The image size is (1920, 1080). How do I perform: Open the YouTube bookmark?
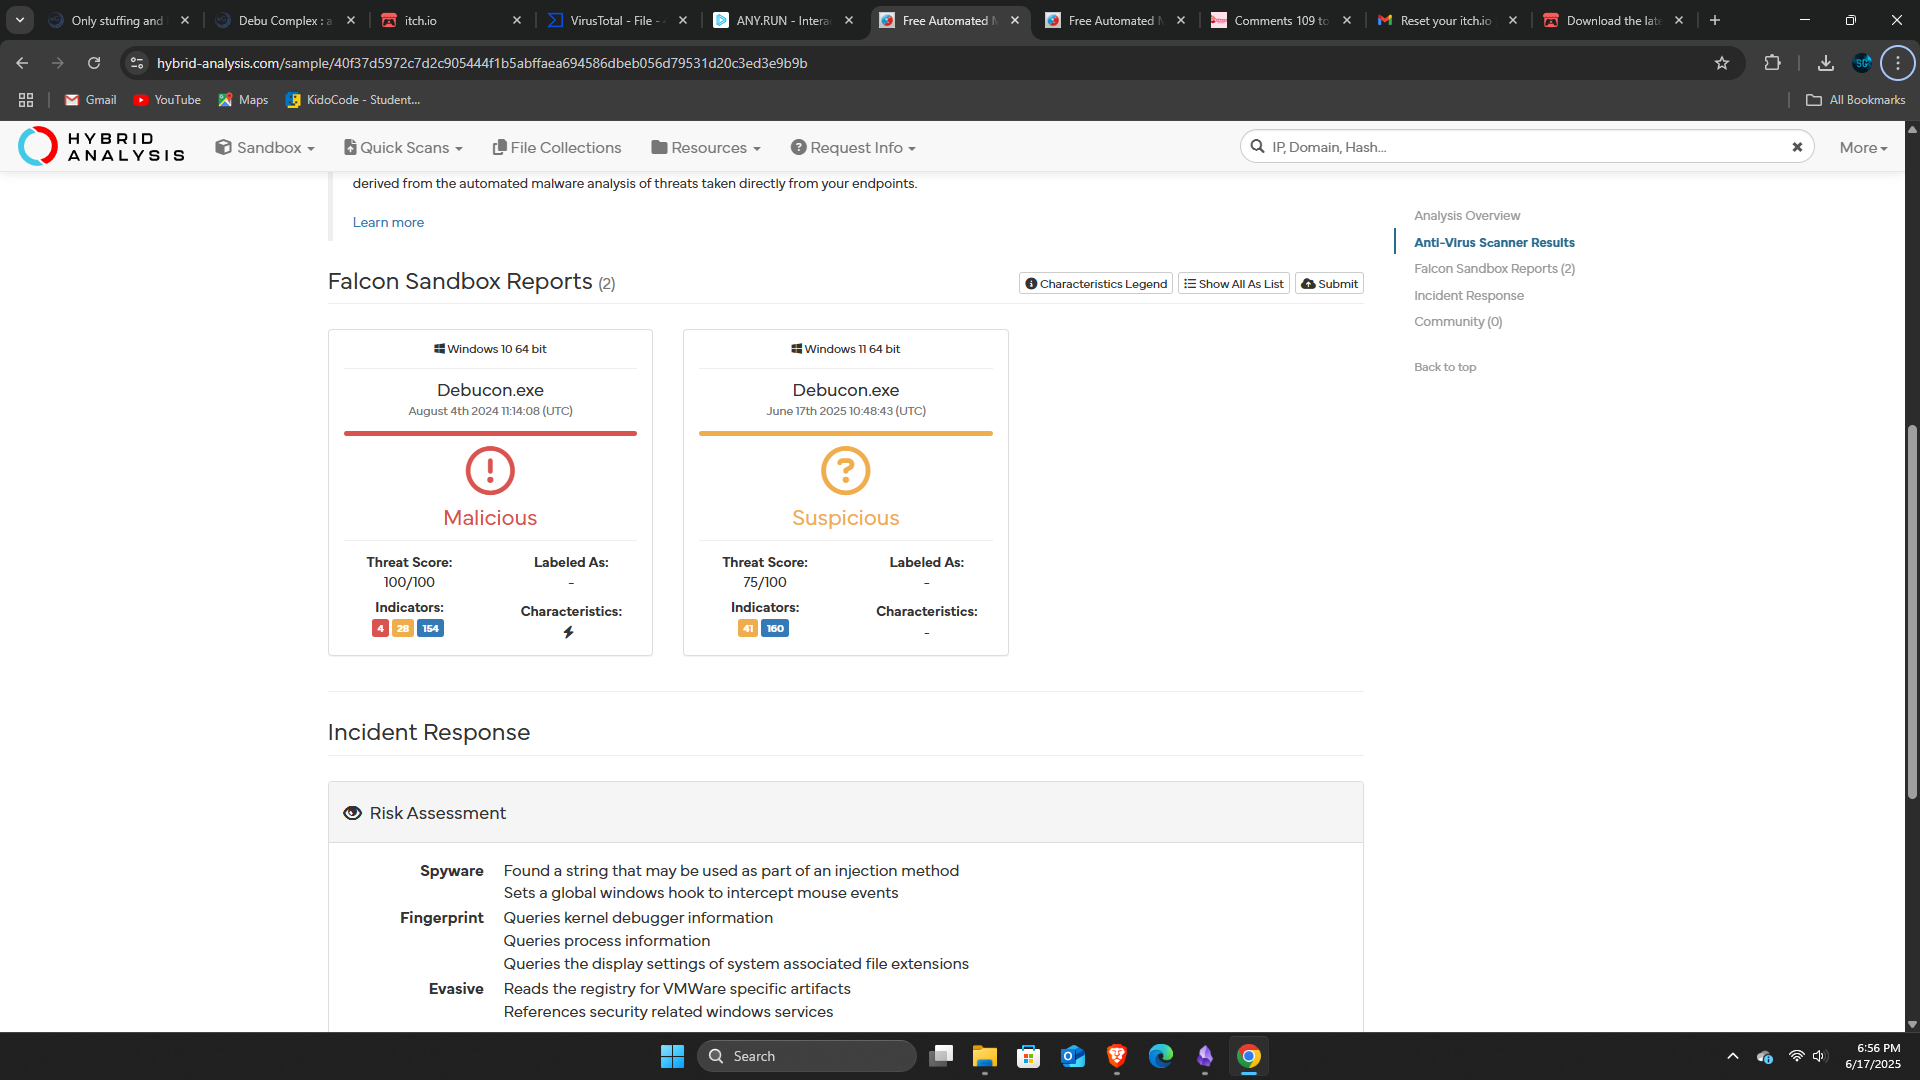(x=167, y=100)
